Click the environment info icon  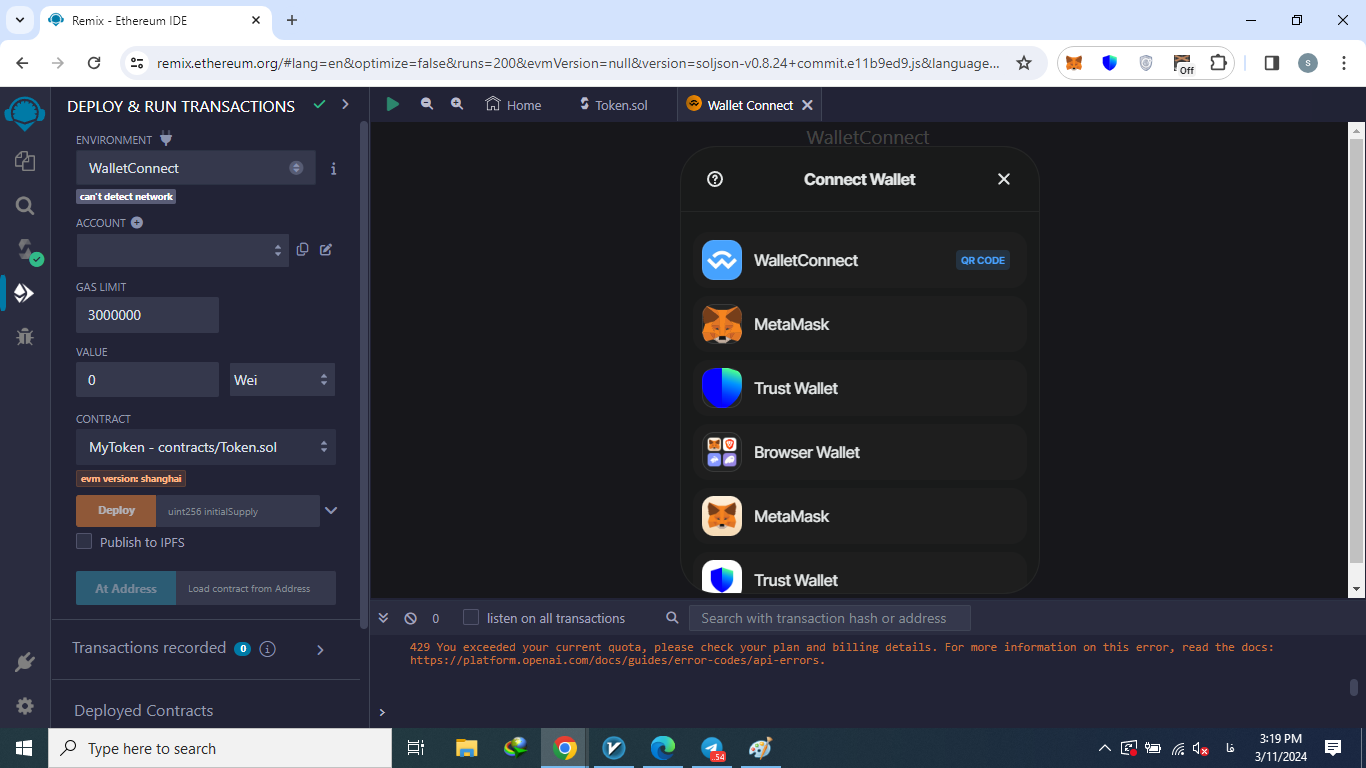pyautogui.click(x=333, y=169)
